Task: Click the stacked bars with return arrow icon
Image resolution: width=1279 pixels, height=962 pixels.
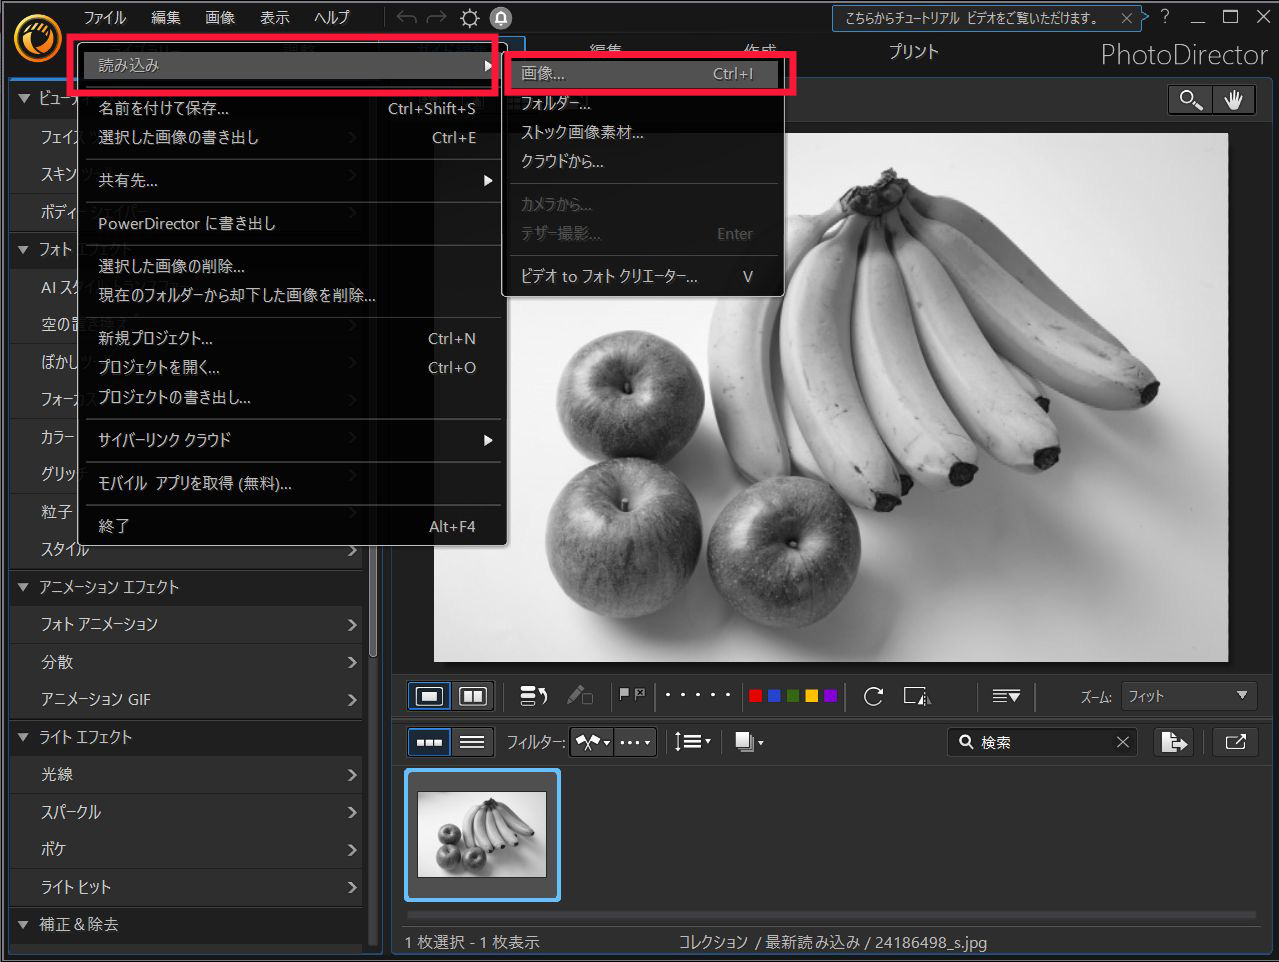Action: tap(533, 696)
